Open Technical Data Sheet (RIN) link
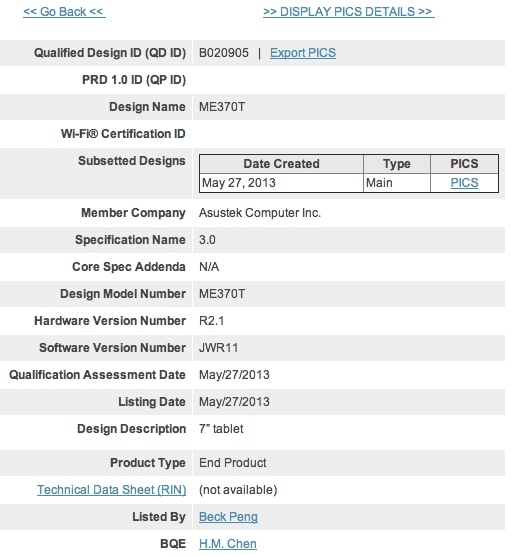 point(111,490)
